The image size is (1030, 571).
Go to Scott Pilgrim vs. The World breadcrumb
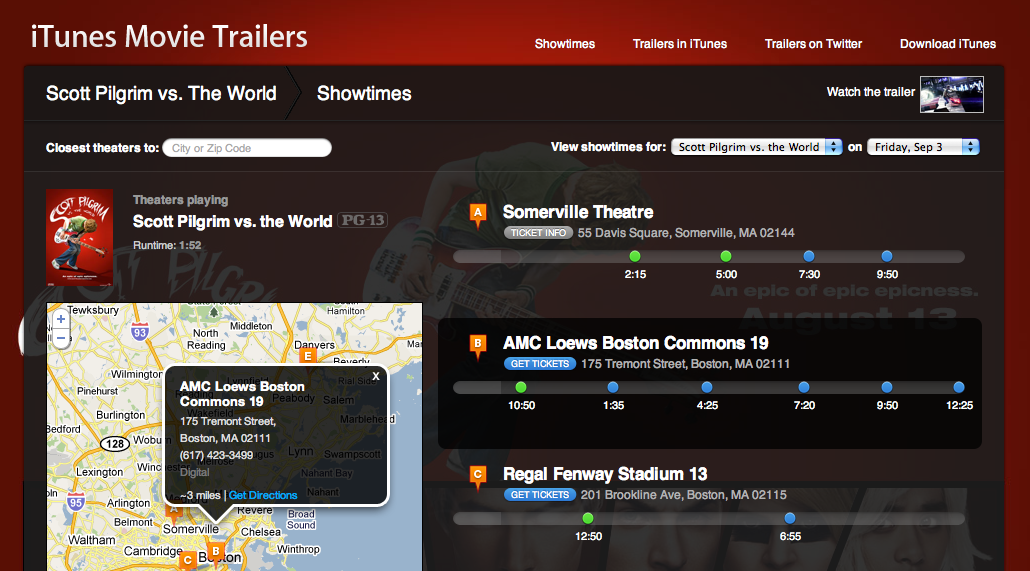(161, 93)
